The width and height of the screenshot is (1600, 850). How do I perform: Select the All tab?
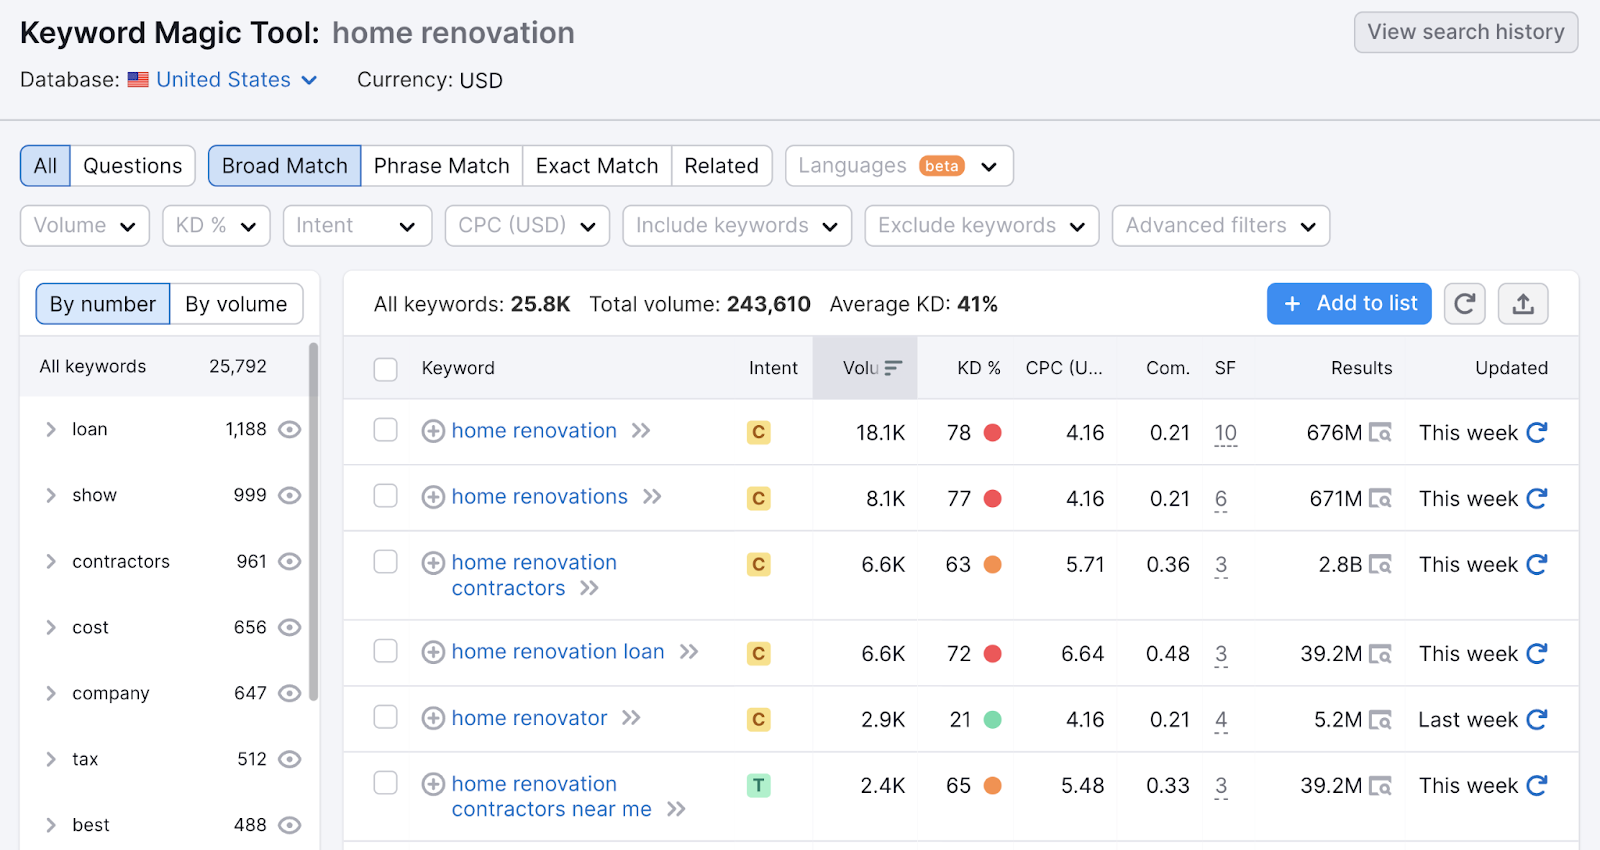click(x=45, y=166)
